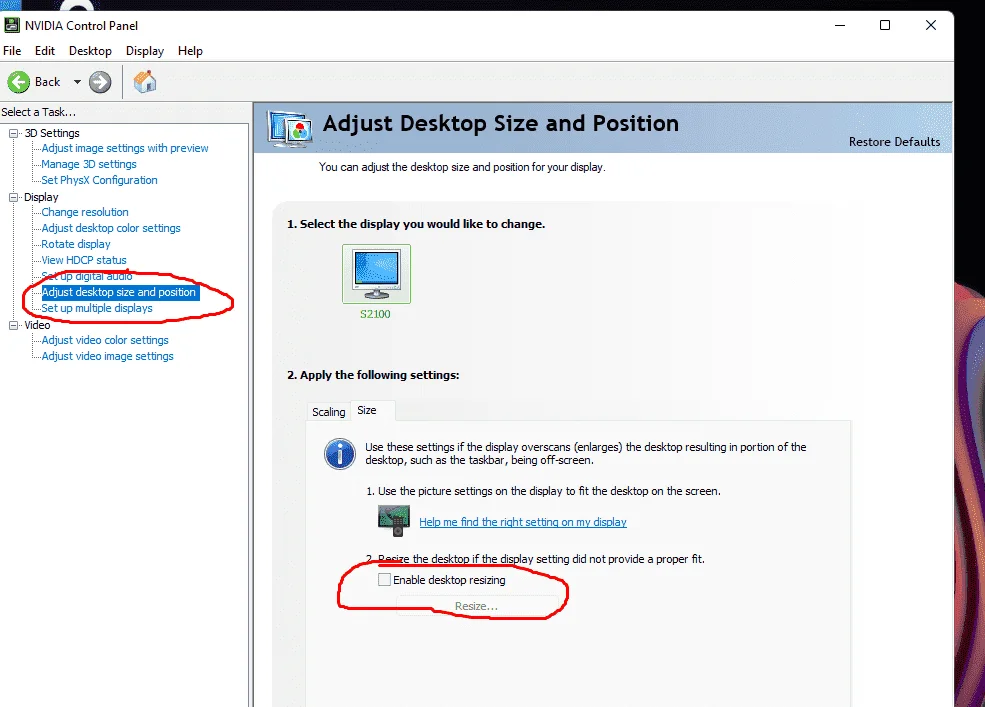This screenshot has width=985, height=707.
Task: Open the Edit menu
Action: tap(45, 51)
